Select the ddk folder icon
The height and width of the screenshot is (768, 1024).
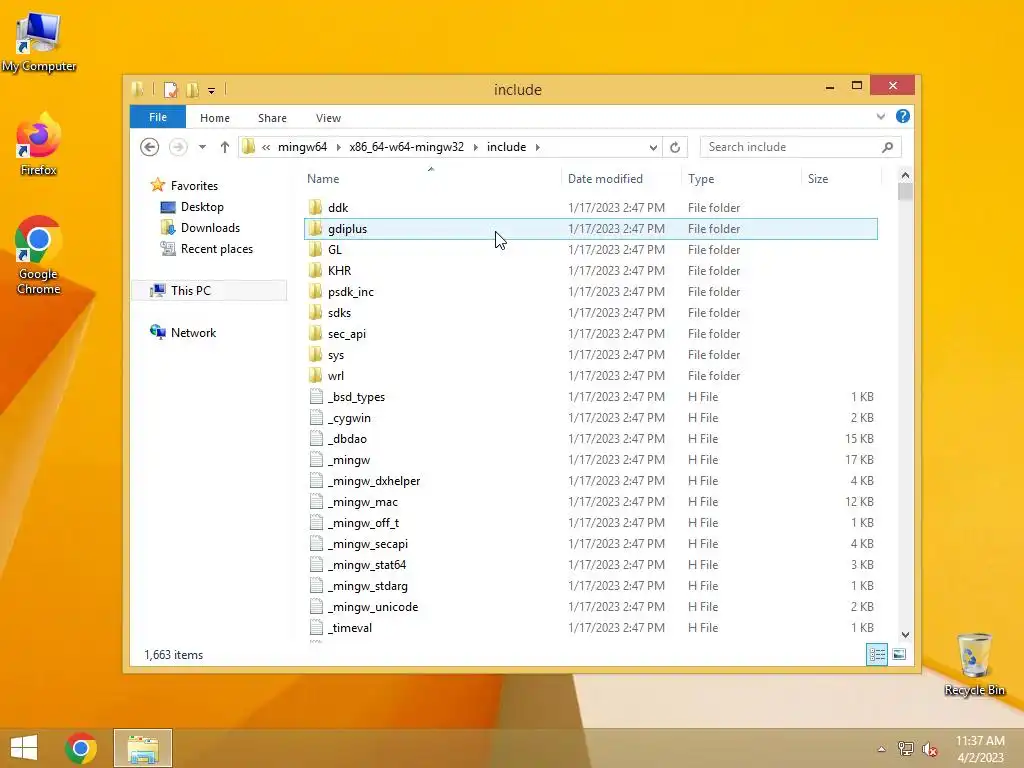pos(315,208)
